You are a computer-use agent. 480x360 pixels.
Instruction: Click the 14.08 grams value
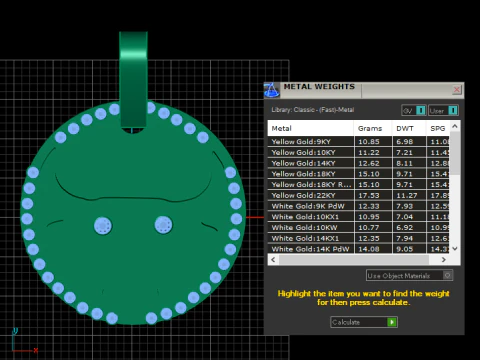369,249
